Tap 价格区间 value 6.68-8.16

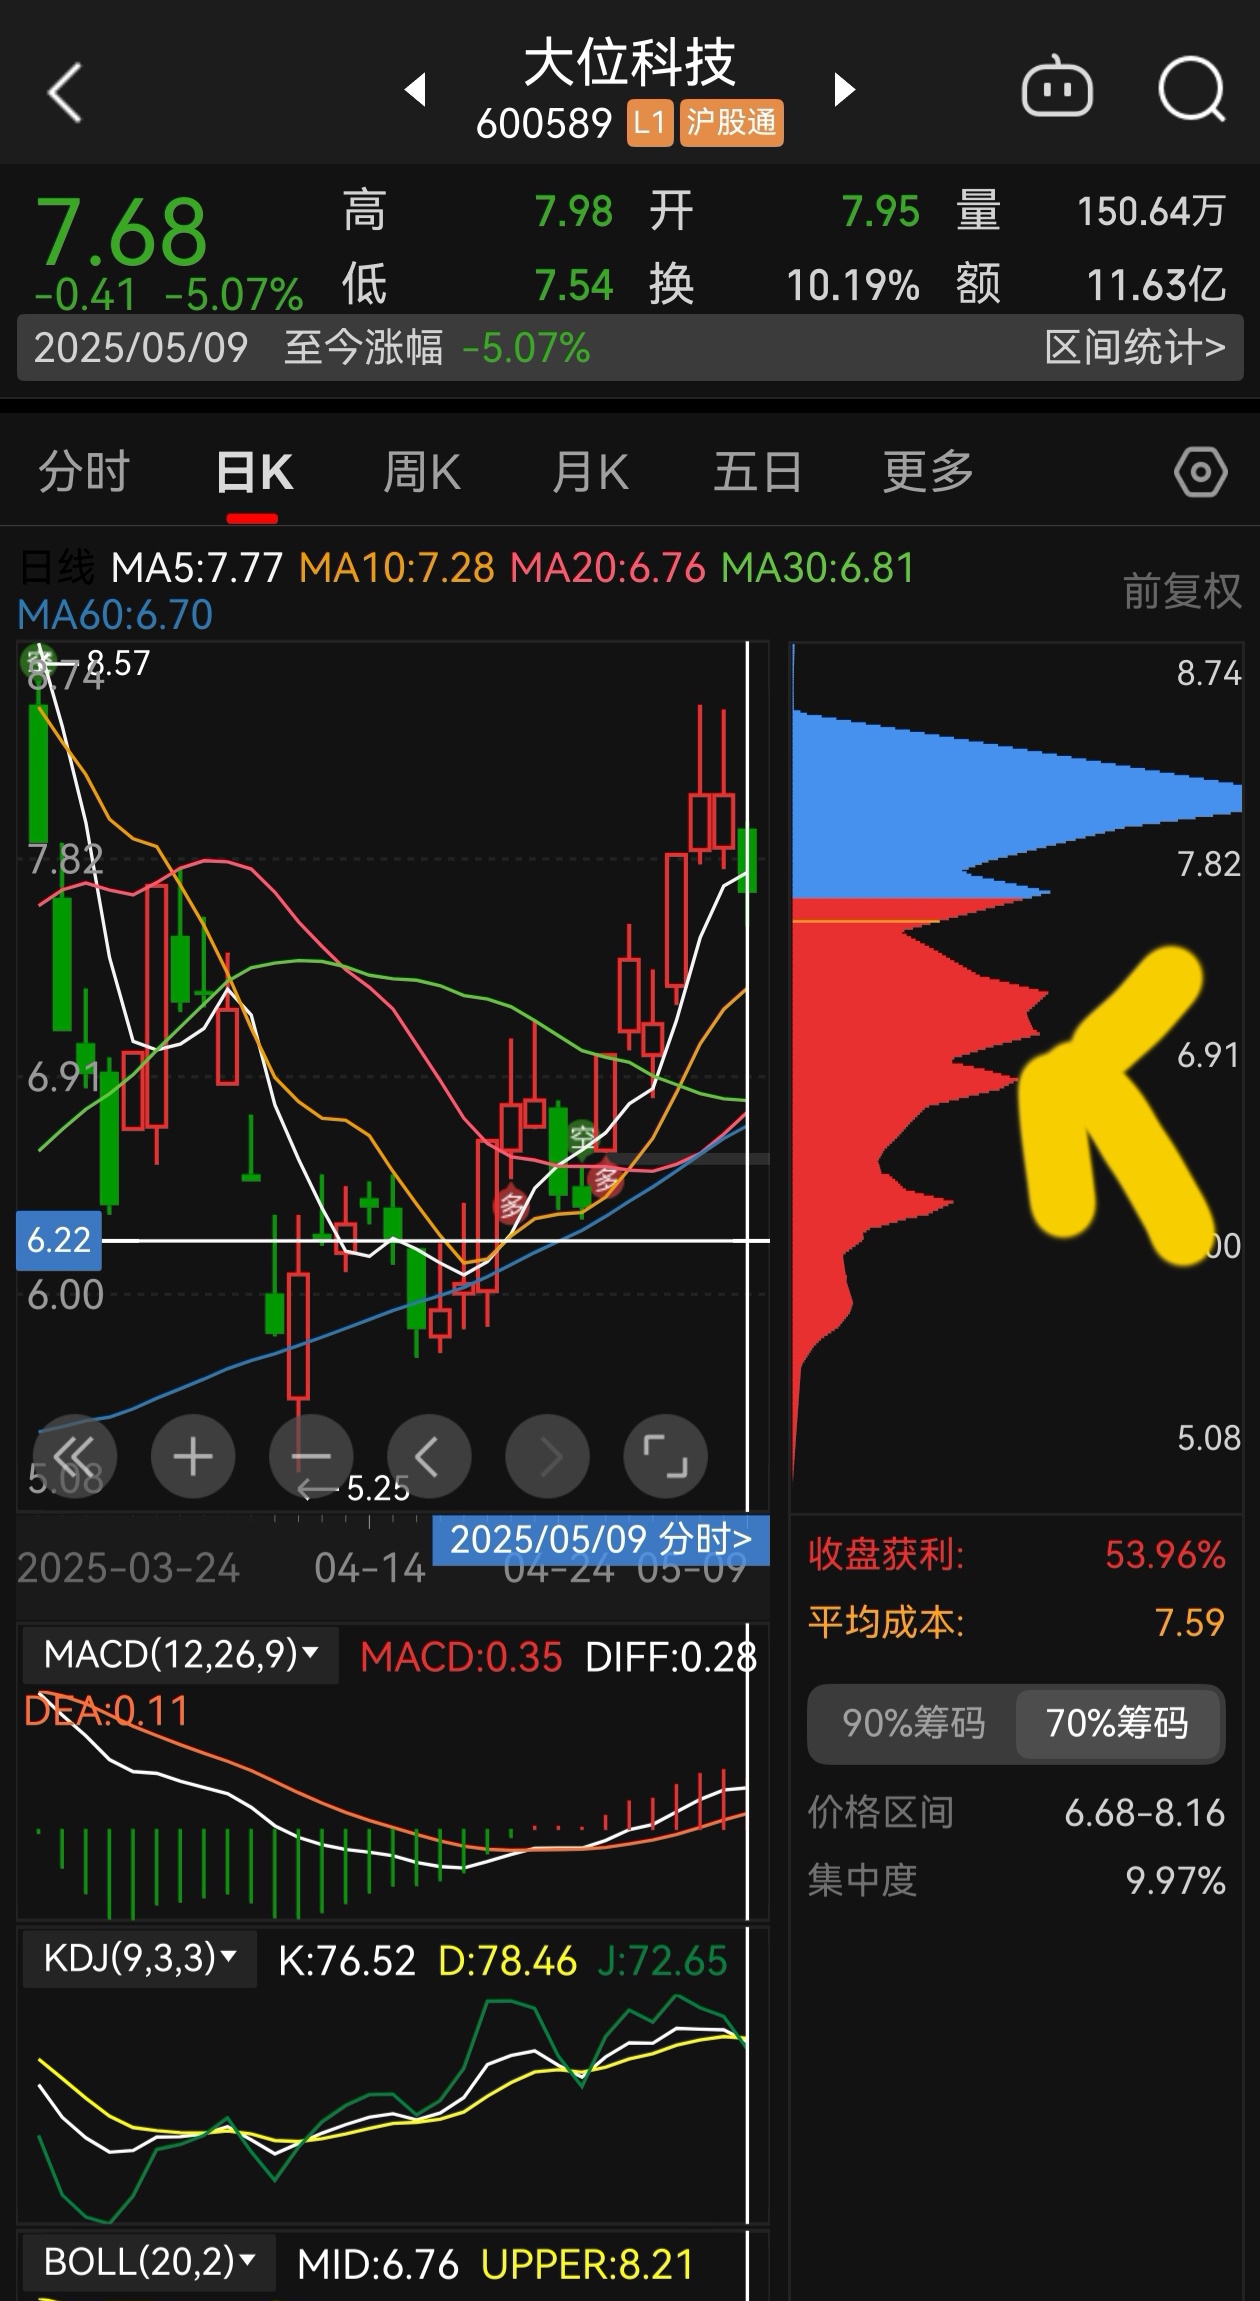point(1144,1812)
